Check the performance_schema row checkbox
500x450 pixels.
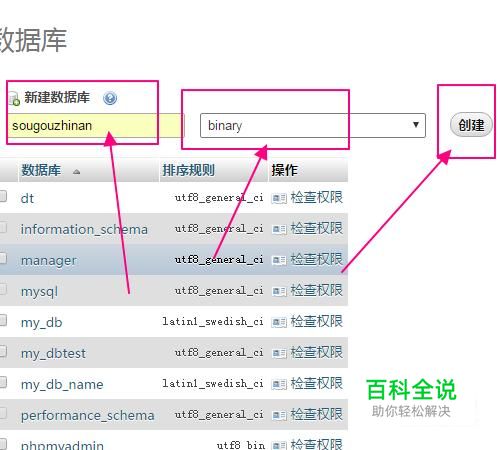click(3, 413)
